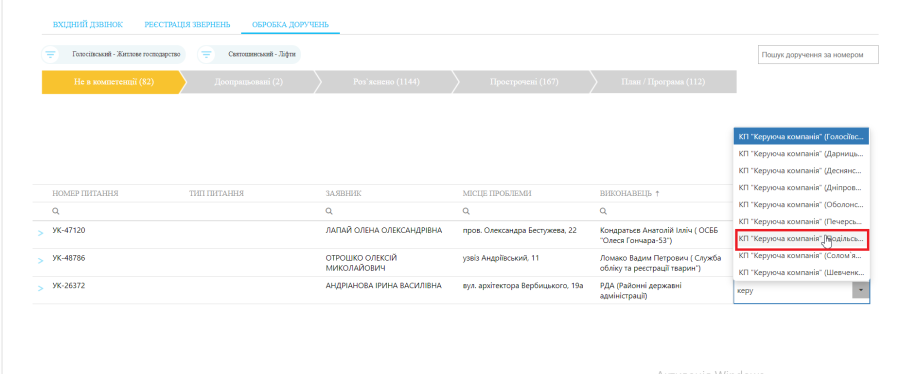Toggle the executor combo box dropdown arrow

pyautogui.click(x=860, y=291)
